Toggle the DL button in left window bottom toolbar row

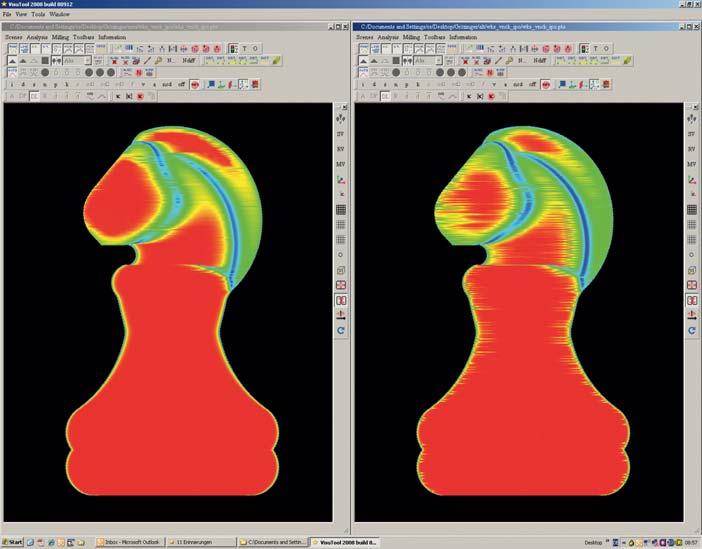click(34, 96)
